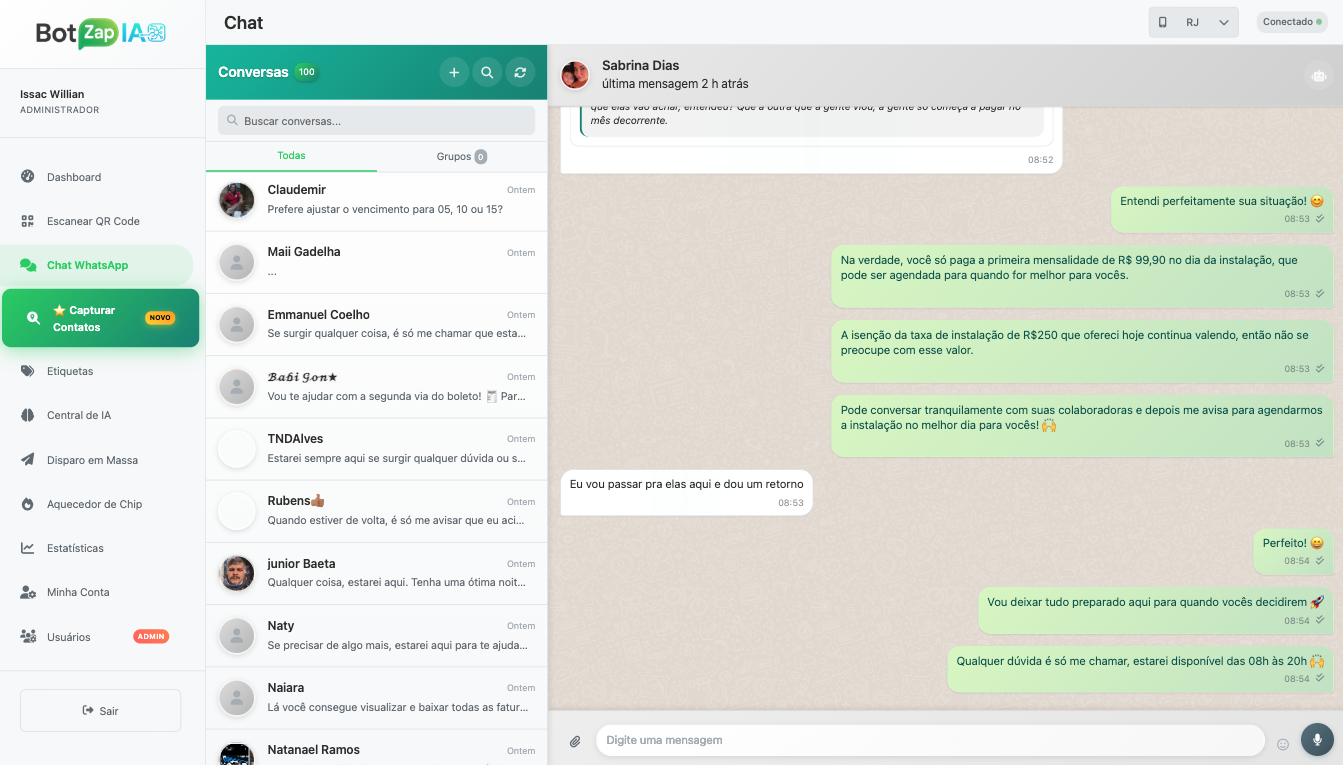
Task: Start a new conversation with the plus icon
Action: point(454,72)
